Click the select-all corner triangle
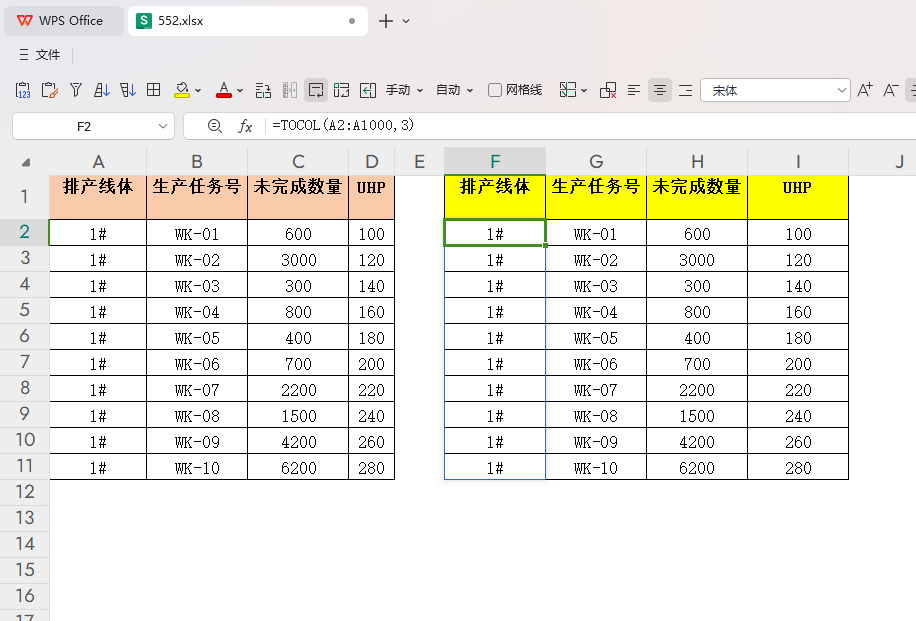This screenshot has width=916, height=621. [26, 162]
